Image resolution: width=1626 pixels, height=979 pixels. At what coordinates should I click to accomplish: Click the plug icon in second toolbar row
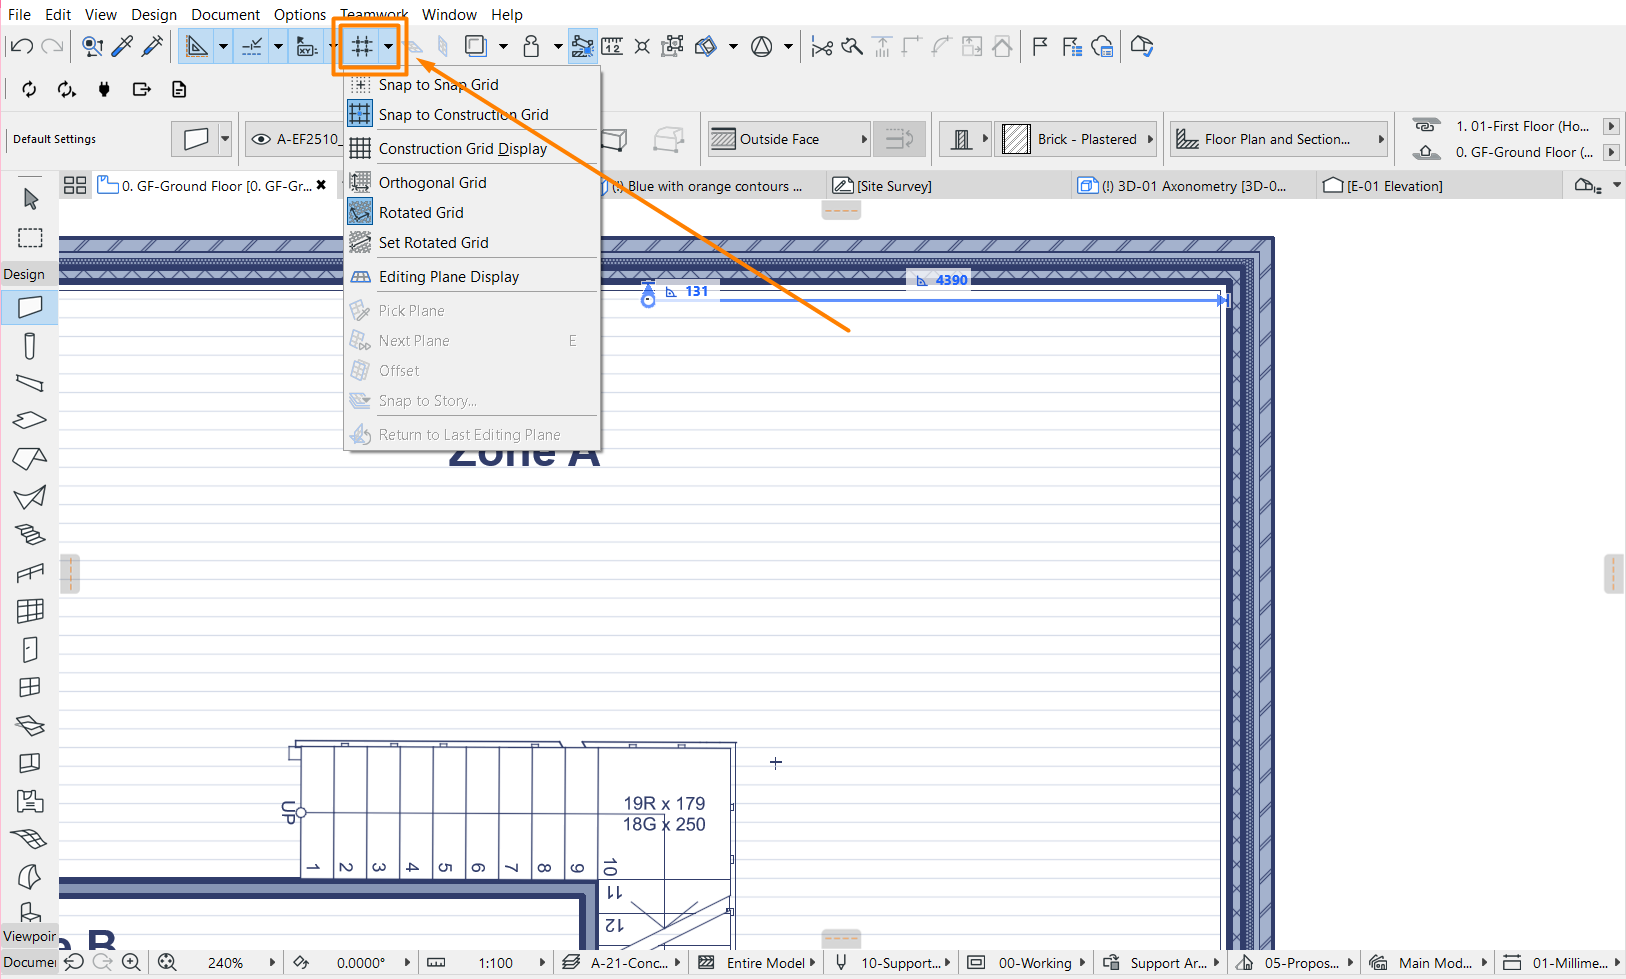(x=104, y=90)
